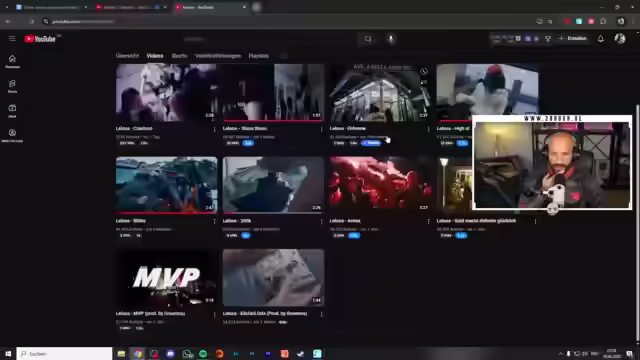The height and width of the screenshot is (360, 640).
Task: Open Shorts from the left sidebar
Action: [12, 86]
